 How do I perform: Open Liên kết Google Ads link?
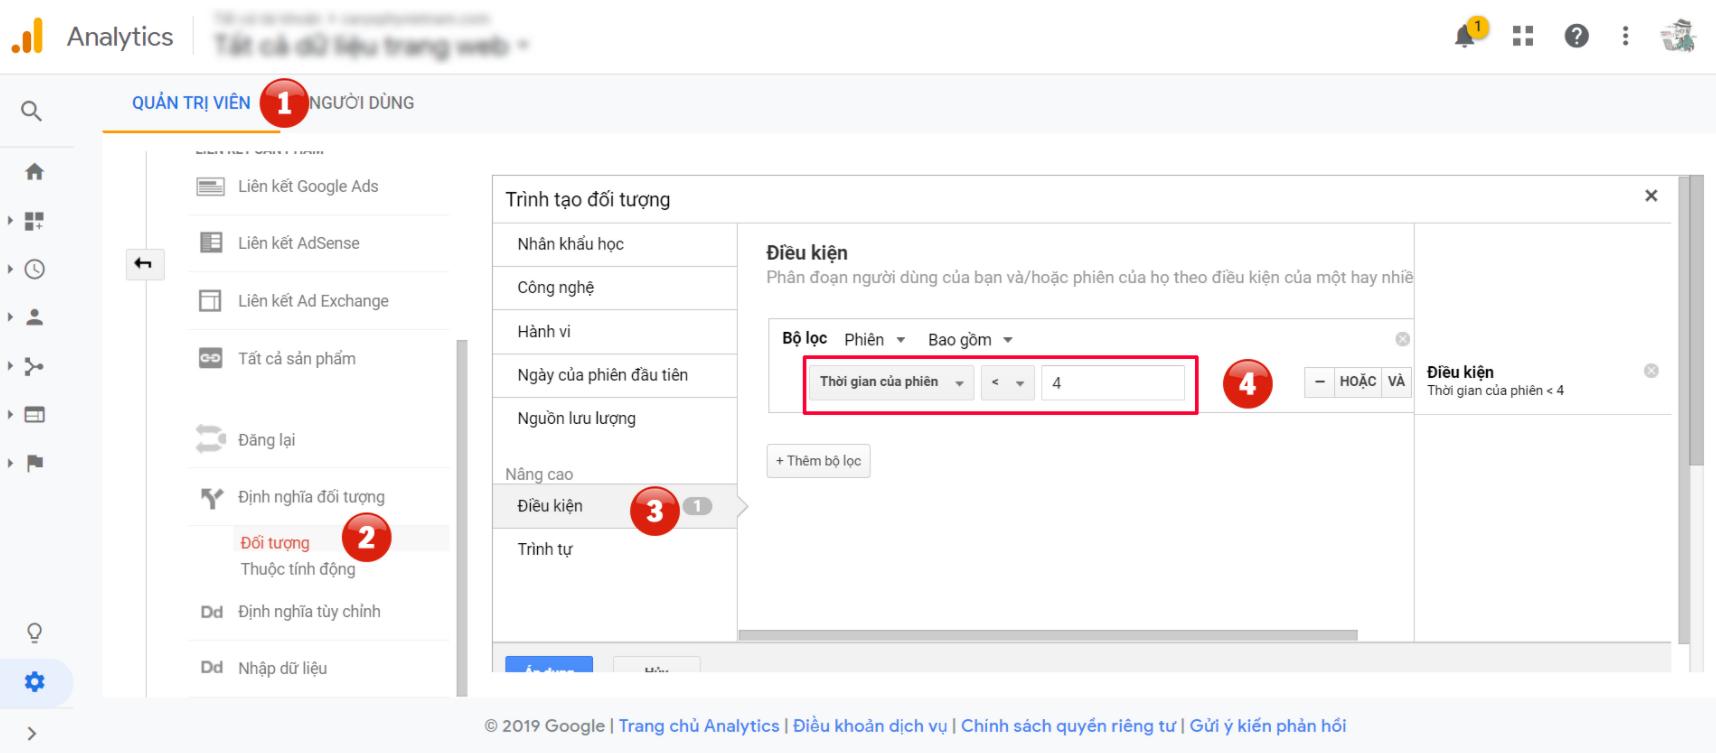click(308, 186)
